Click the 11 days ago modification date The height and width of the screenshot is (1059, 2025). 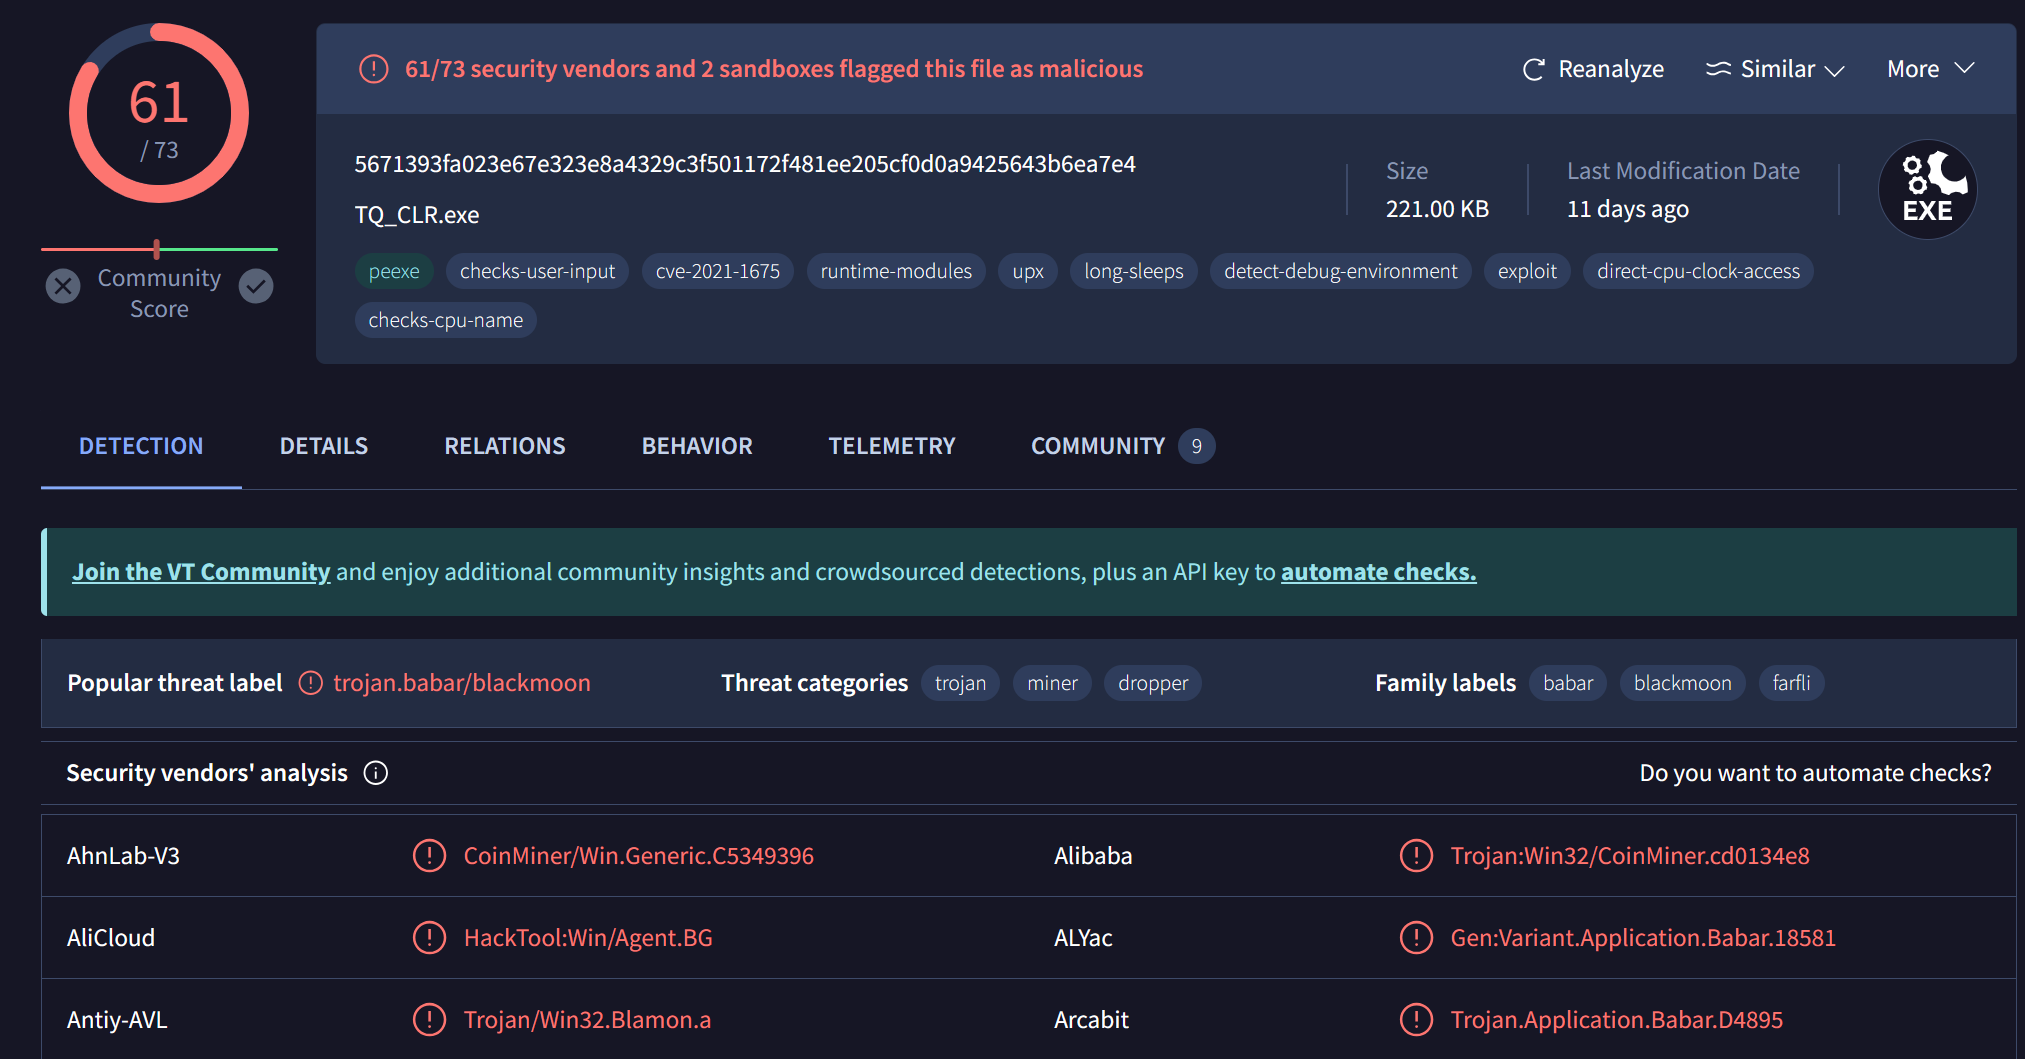click(1628, 209)
